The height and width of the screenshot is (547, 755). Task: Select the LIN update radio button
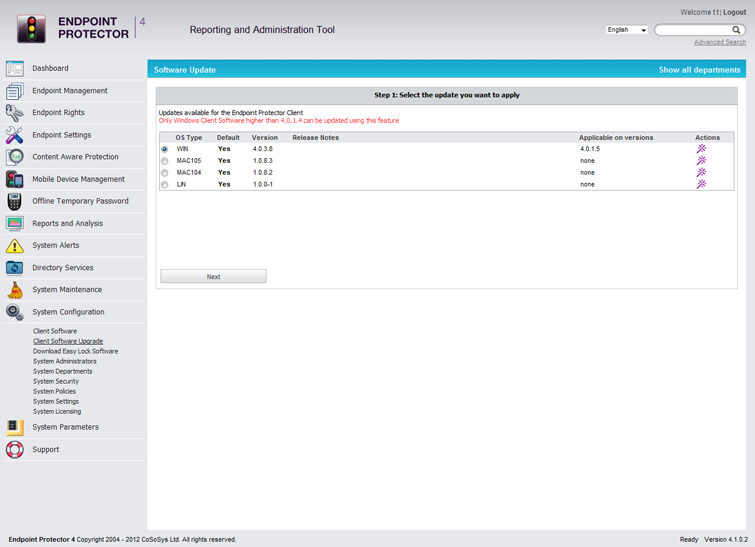click(x=165, y=184)
